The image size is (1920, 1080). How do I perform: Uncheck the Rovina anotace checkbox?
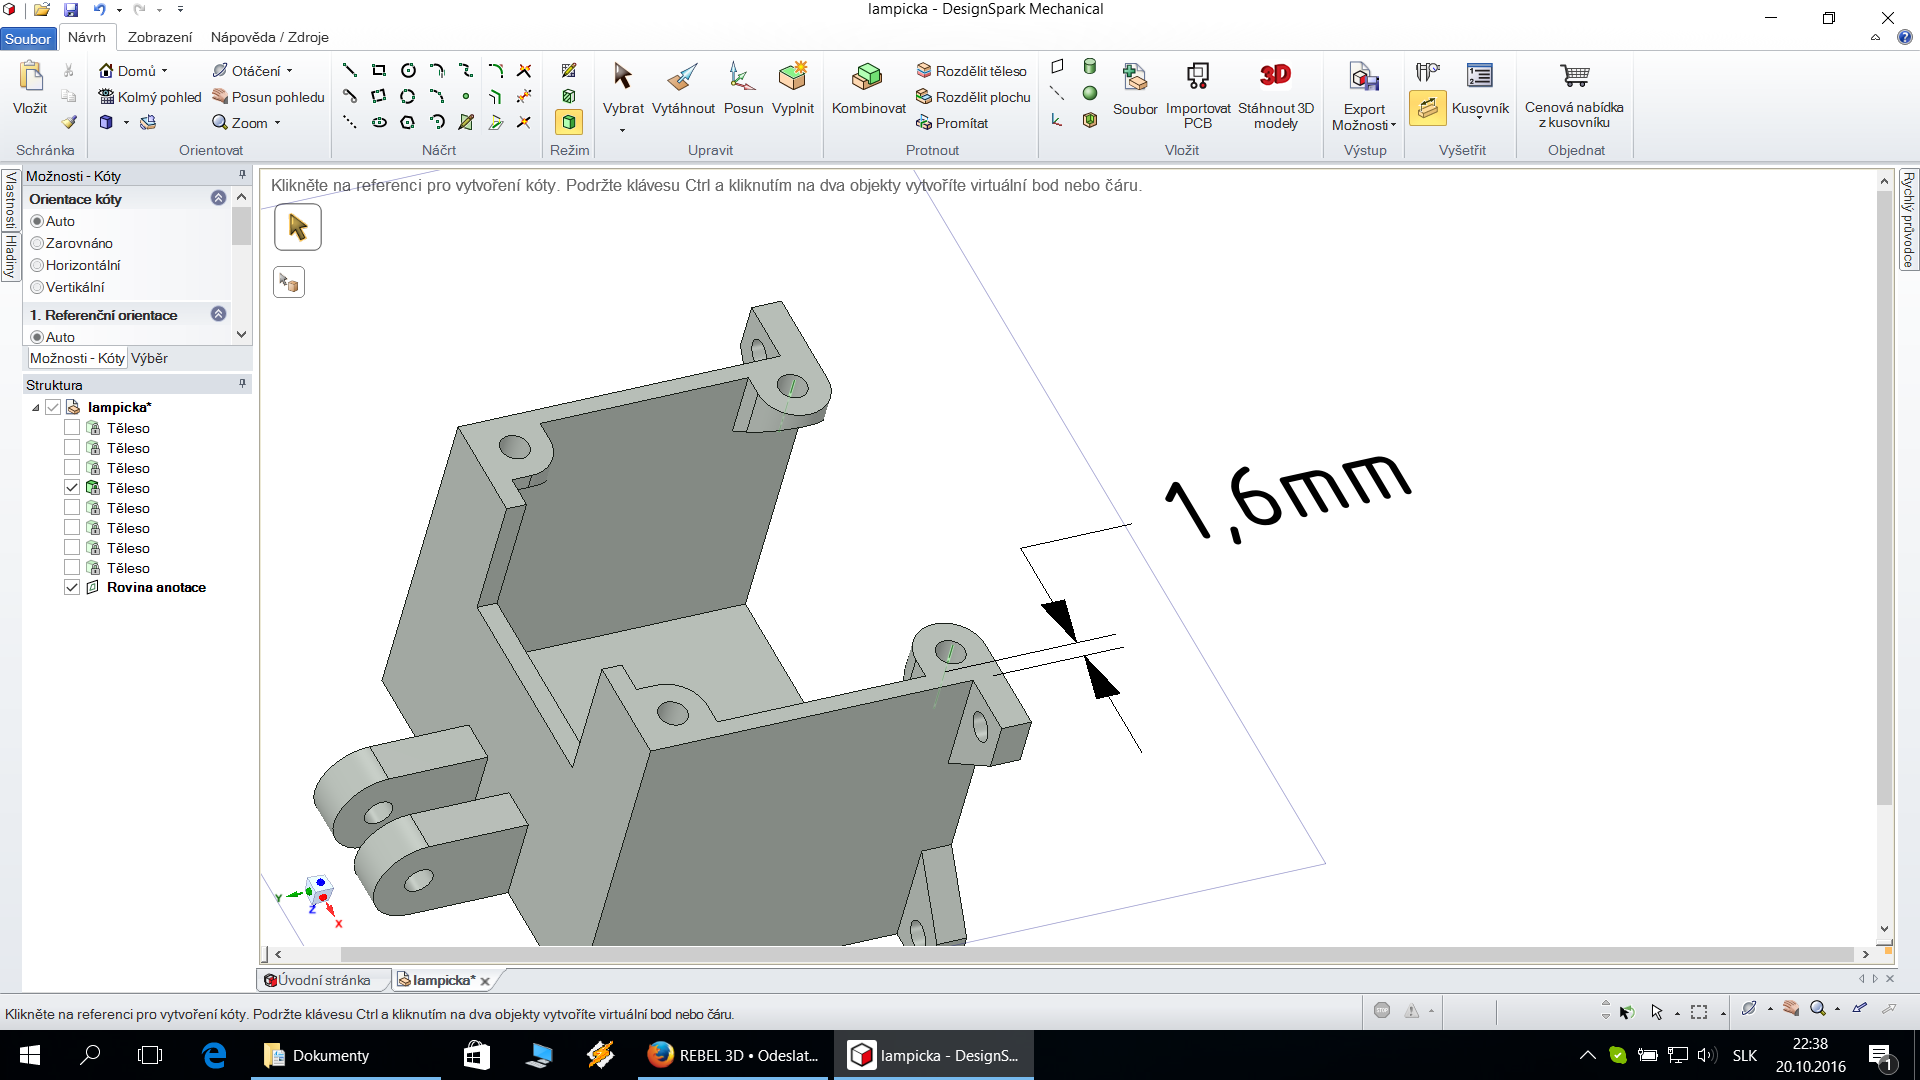pyautogui.click(x=72, y=587)
